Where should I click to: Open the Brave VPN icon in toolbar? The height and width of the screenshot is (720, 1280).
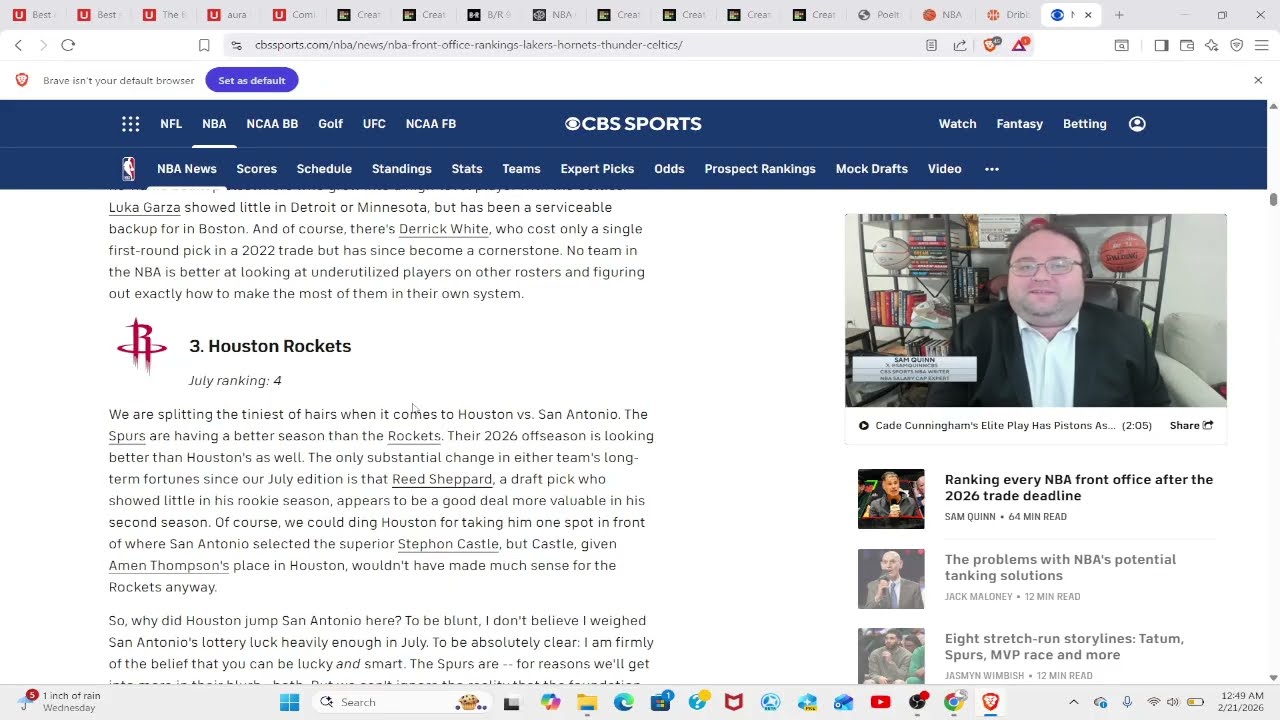click(1237, 45)
